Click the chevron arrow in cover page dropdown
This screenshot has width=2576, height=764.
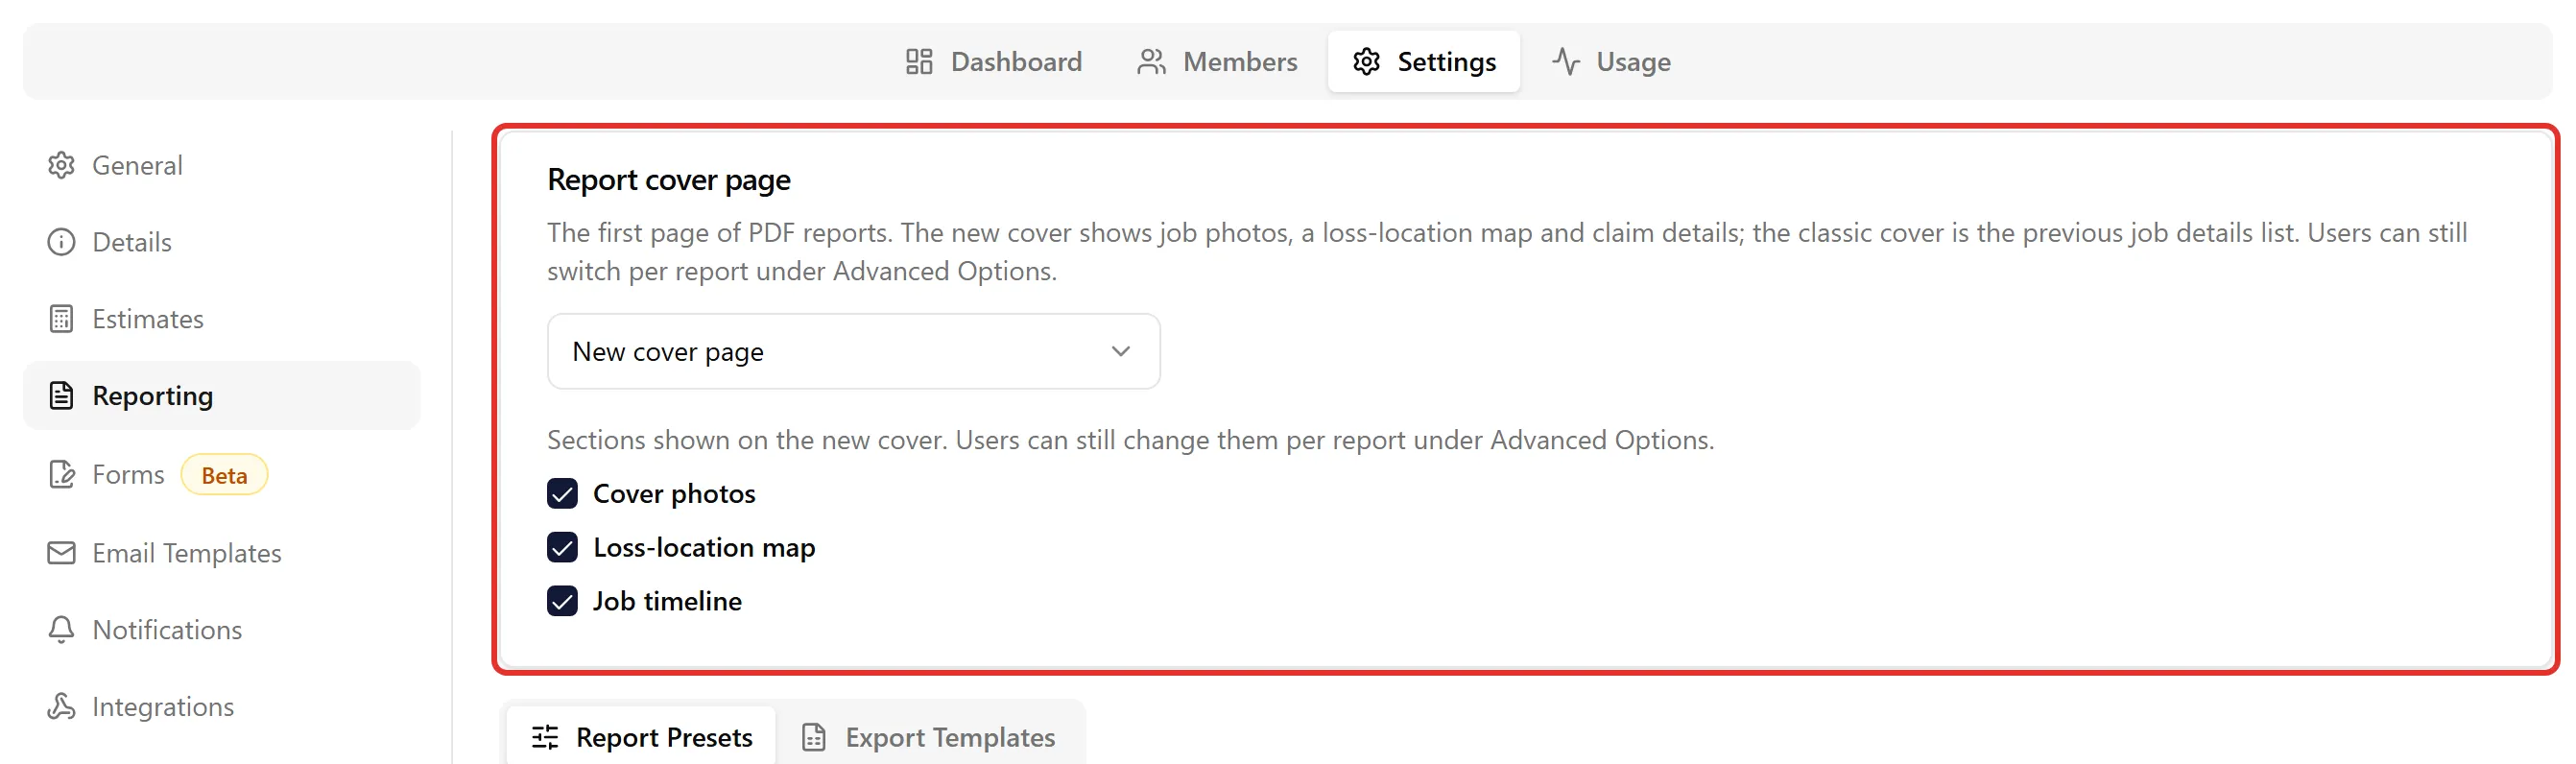tap(1120, 352)
